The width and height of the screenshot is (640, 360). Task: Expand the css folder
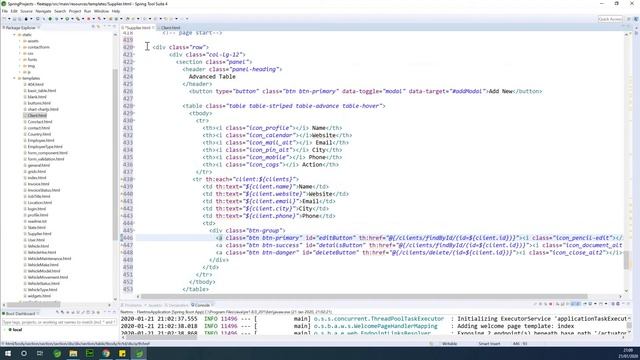coord(20,53)
